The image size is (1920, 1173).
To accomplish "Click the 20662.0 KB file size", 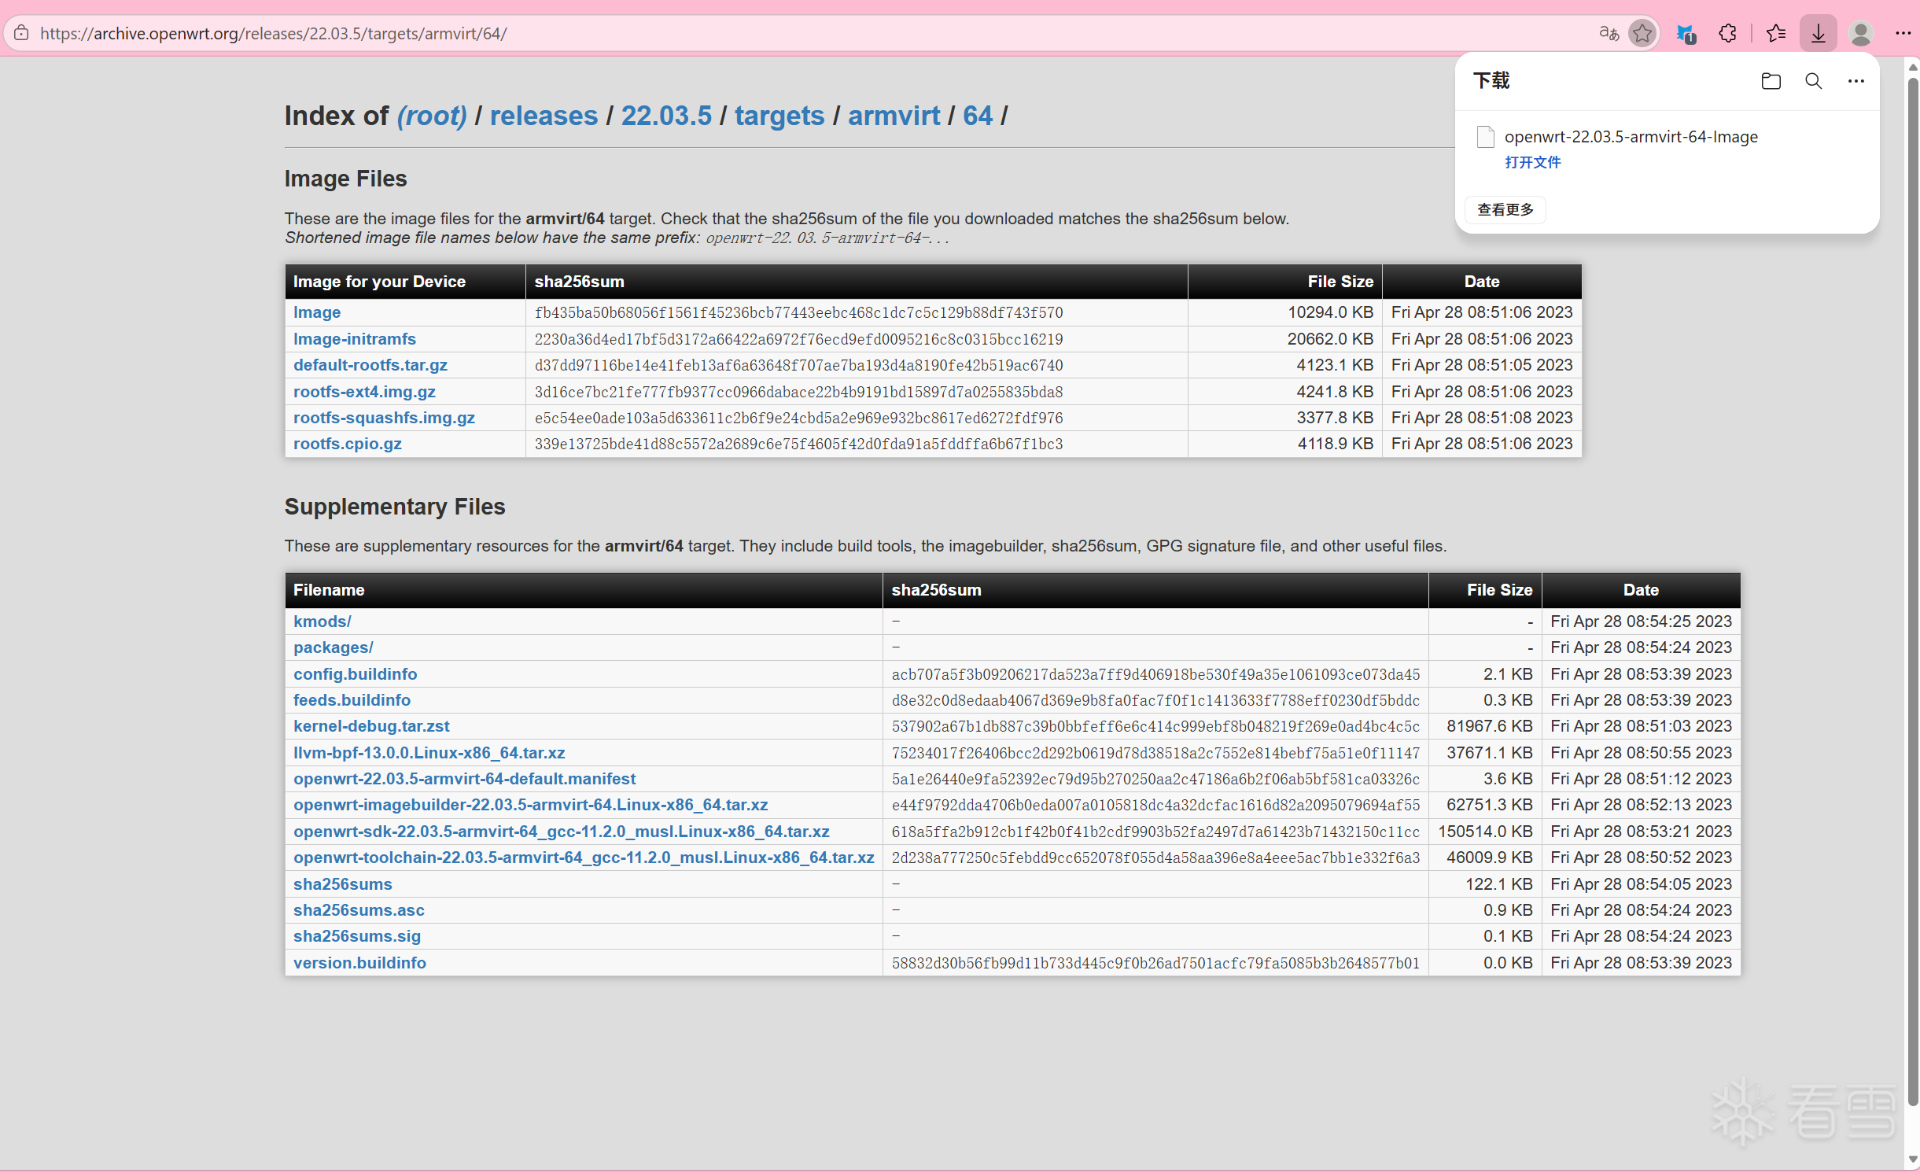I will pos(1330,339).
